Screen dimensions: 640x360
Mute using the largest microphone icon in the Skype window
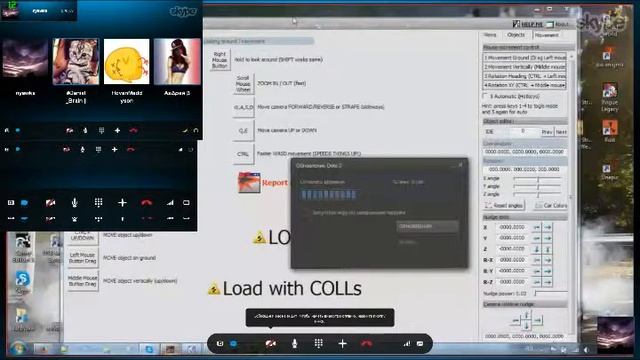[x=74, y=202]
